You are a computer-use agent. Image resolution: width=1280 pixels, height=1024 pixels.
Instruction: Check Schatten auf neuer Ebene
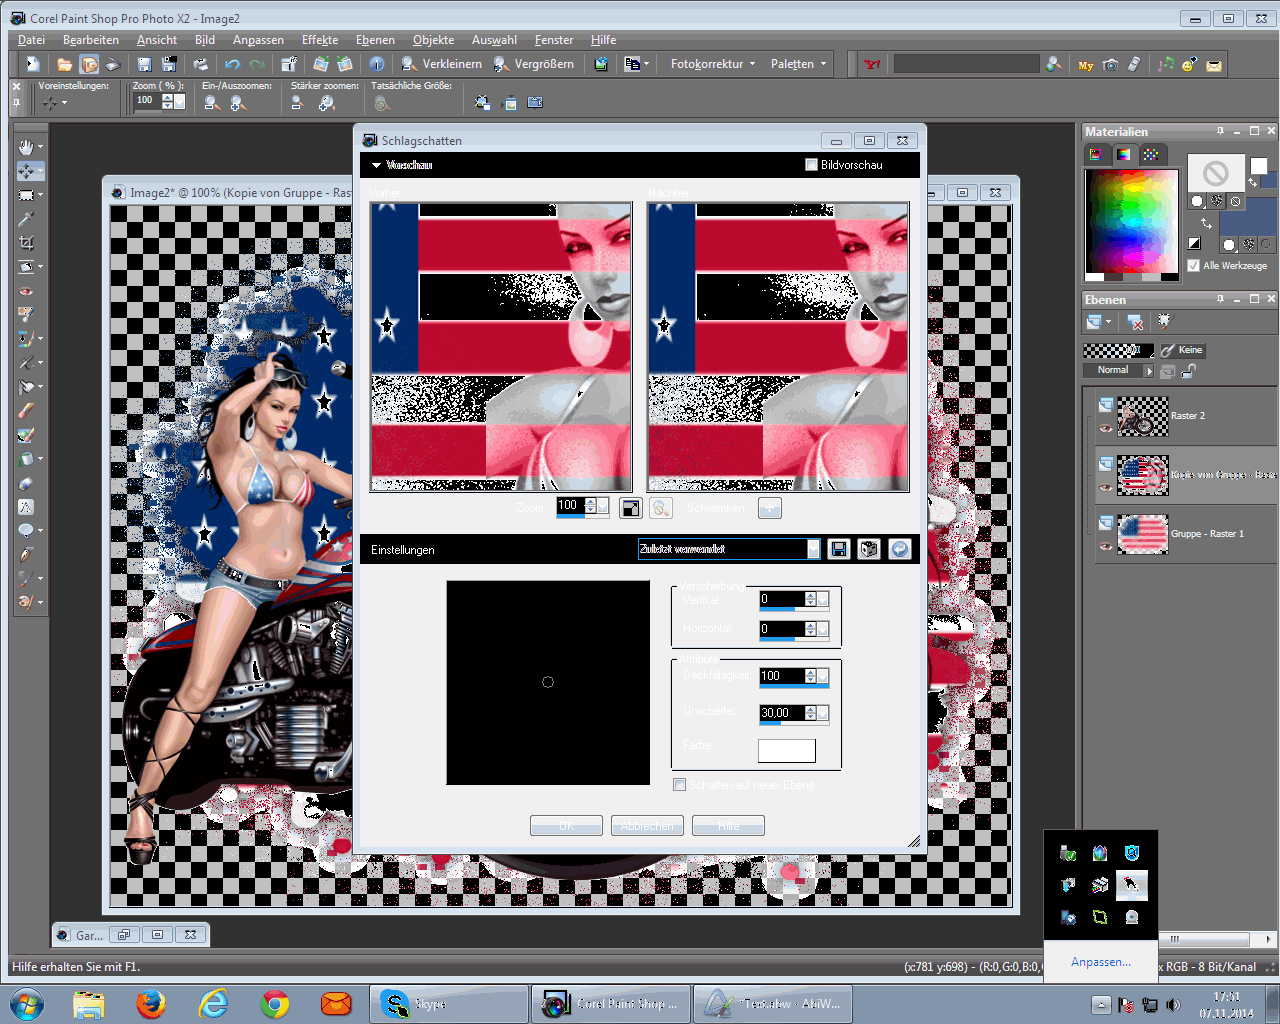tap(680, 785)
